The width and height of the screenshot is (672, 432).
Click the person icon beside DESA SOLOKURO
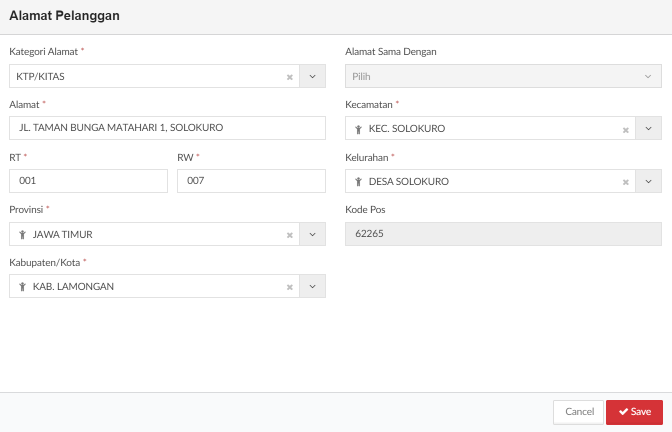click(358, 182)
